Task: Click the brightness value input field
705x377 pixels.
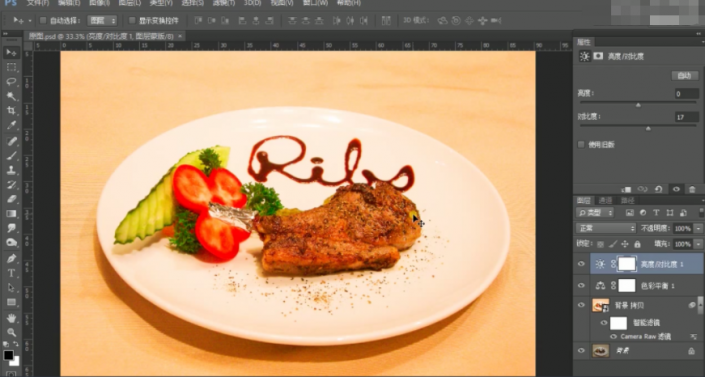Action: click(687, 94)
